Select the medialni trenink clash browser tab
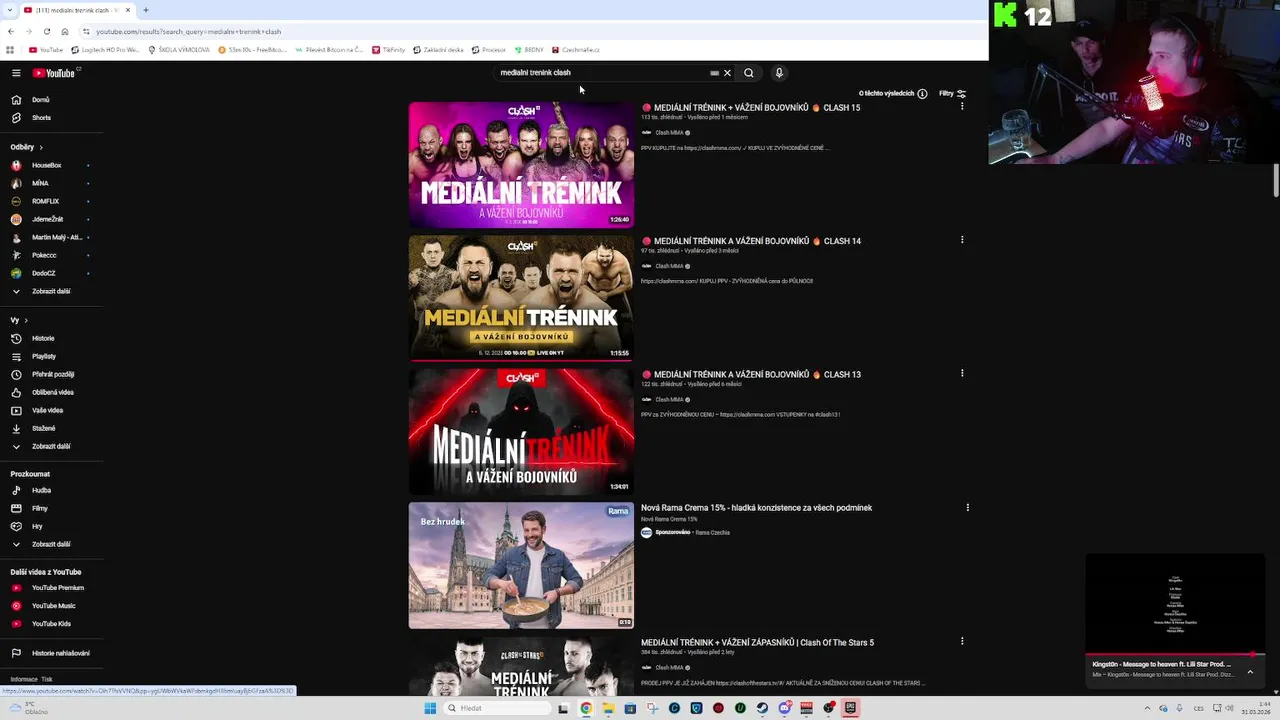The width and height of the screenshot is (1280, 720). 76,10
